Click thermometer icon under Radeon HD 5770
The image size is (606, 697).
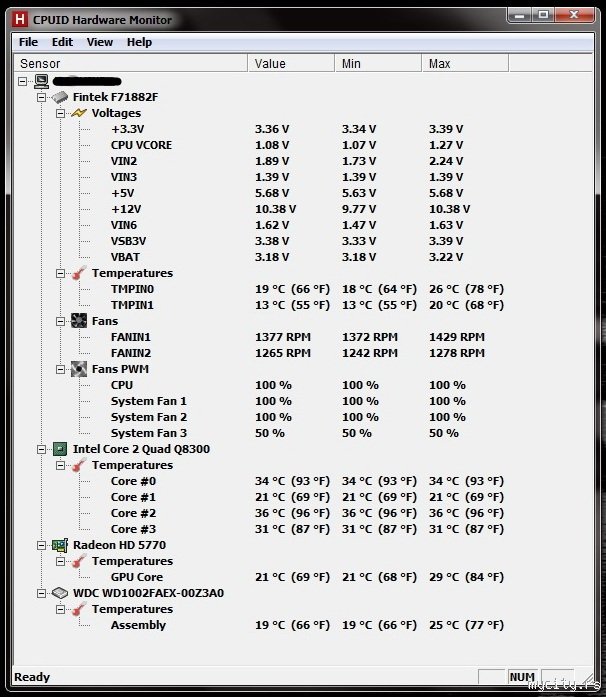79,561
